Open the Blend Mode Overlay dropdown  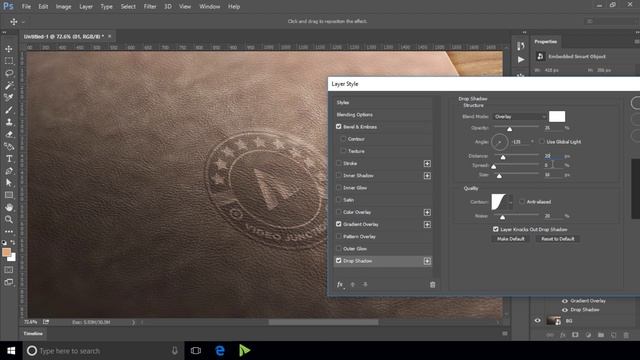coord(519,117)
